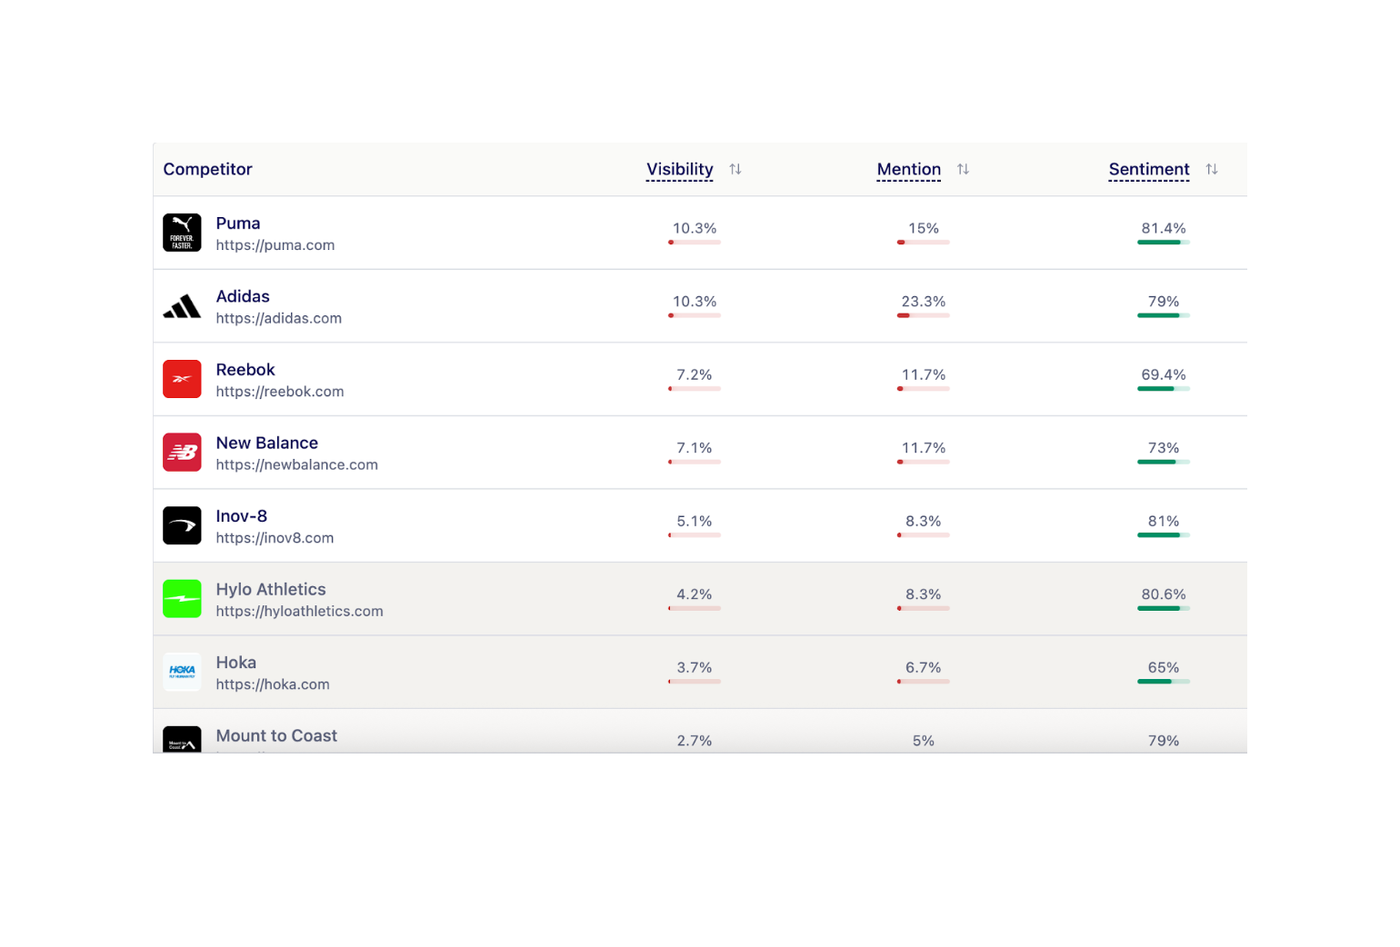This screenshot has width=1400, height=947.
Task: Click Hoka's 3.7% visibility value
Action: (x=694, y=667)
